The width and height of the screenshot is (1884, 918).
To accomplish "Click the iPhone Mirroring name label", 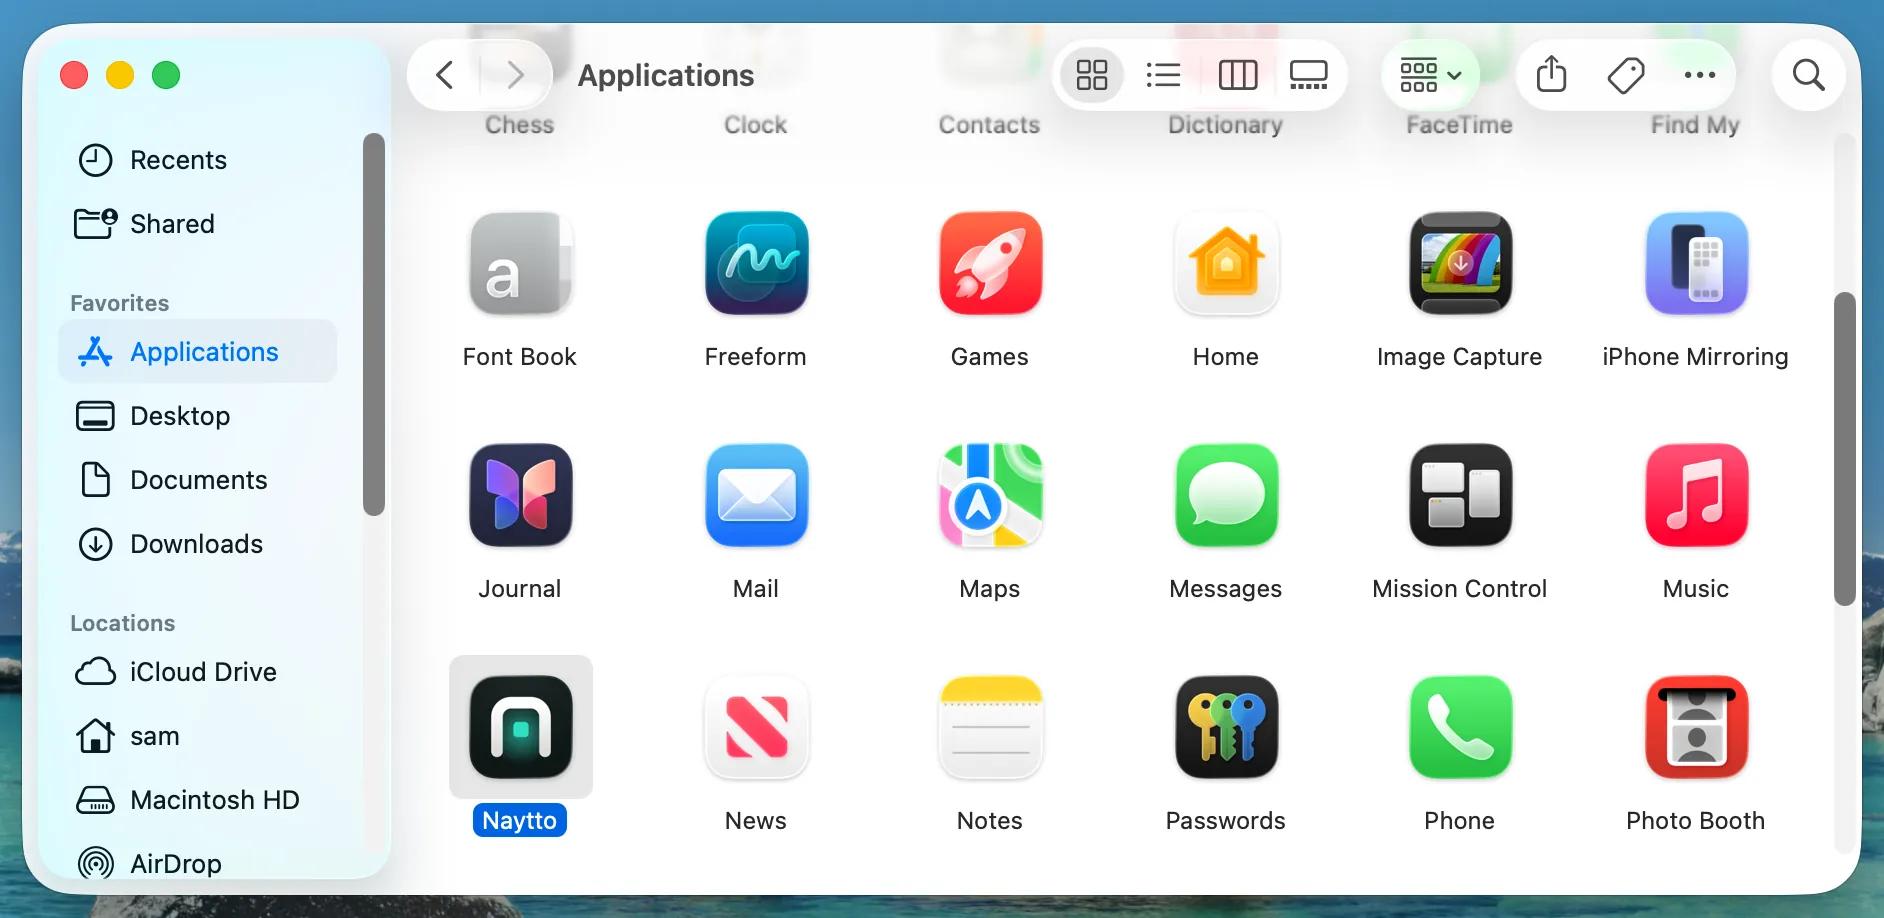I will 1696,357.
